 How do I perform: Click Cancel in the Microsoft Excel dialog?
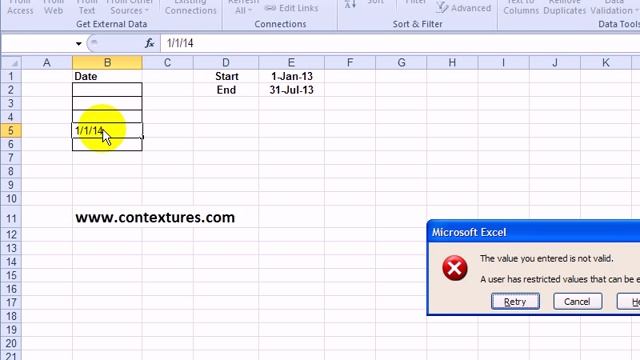(x=577, y=301)
